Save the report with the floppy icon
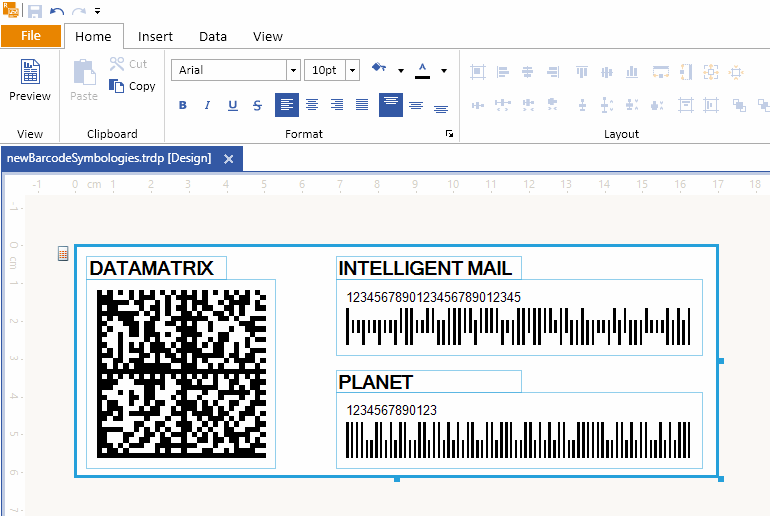Screen dimensions: 770x516 point(34,11)
